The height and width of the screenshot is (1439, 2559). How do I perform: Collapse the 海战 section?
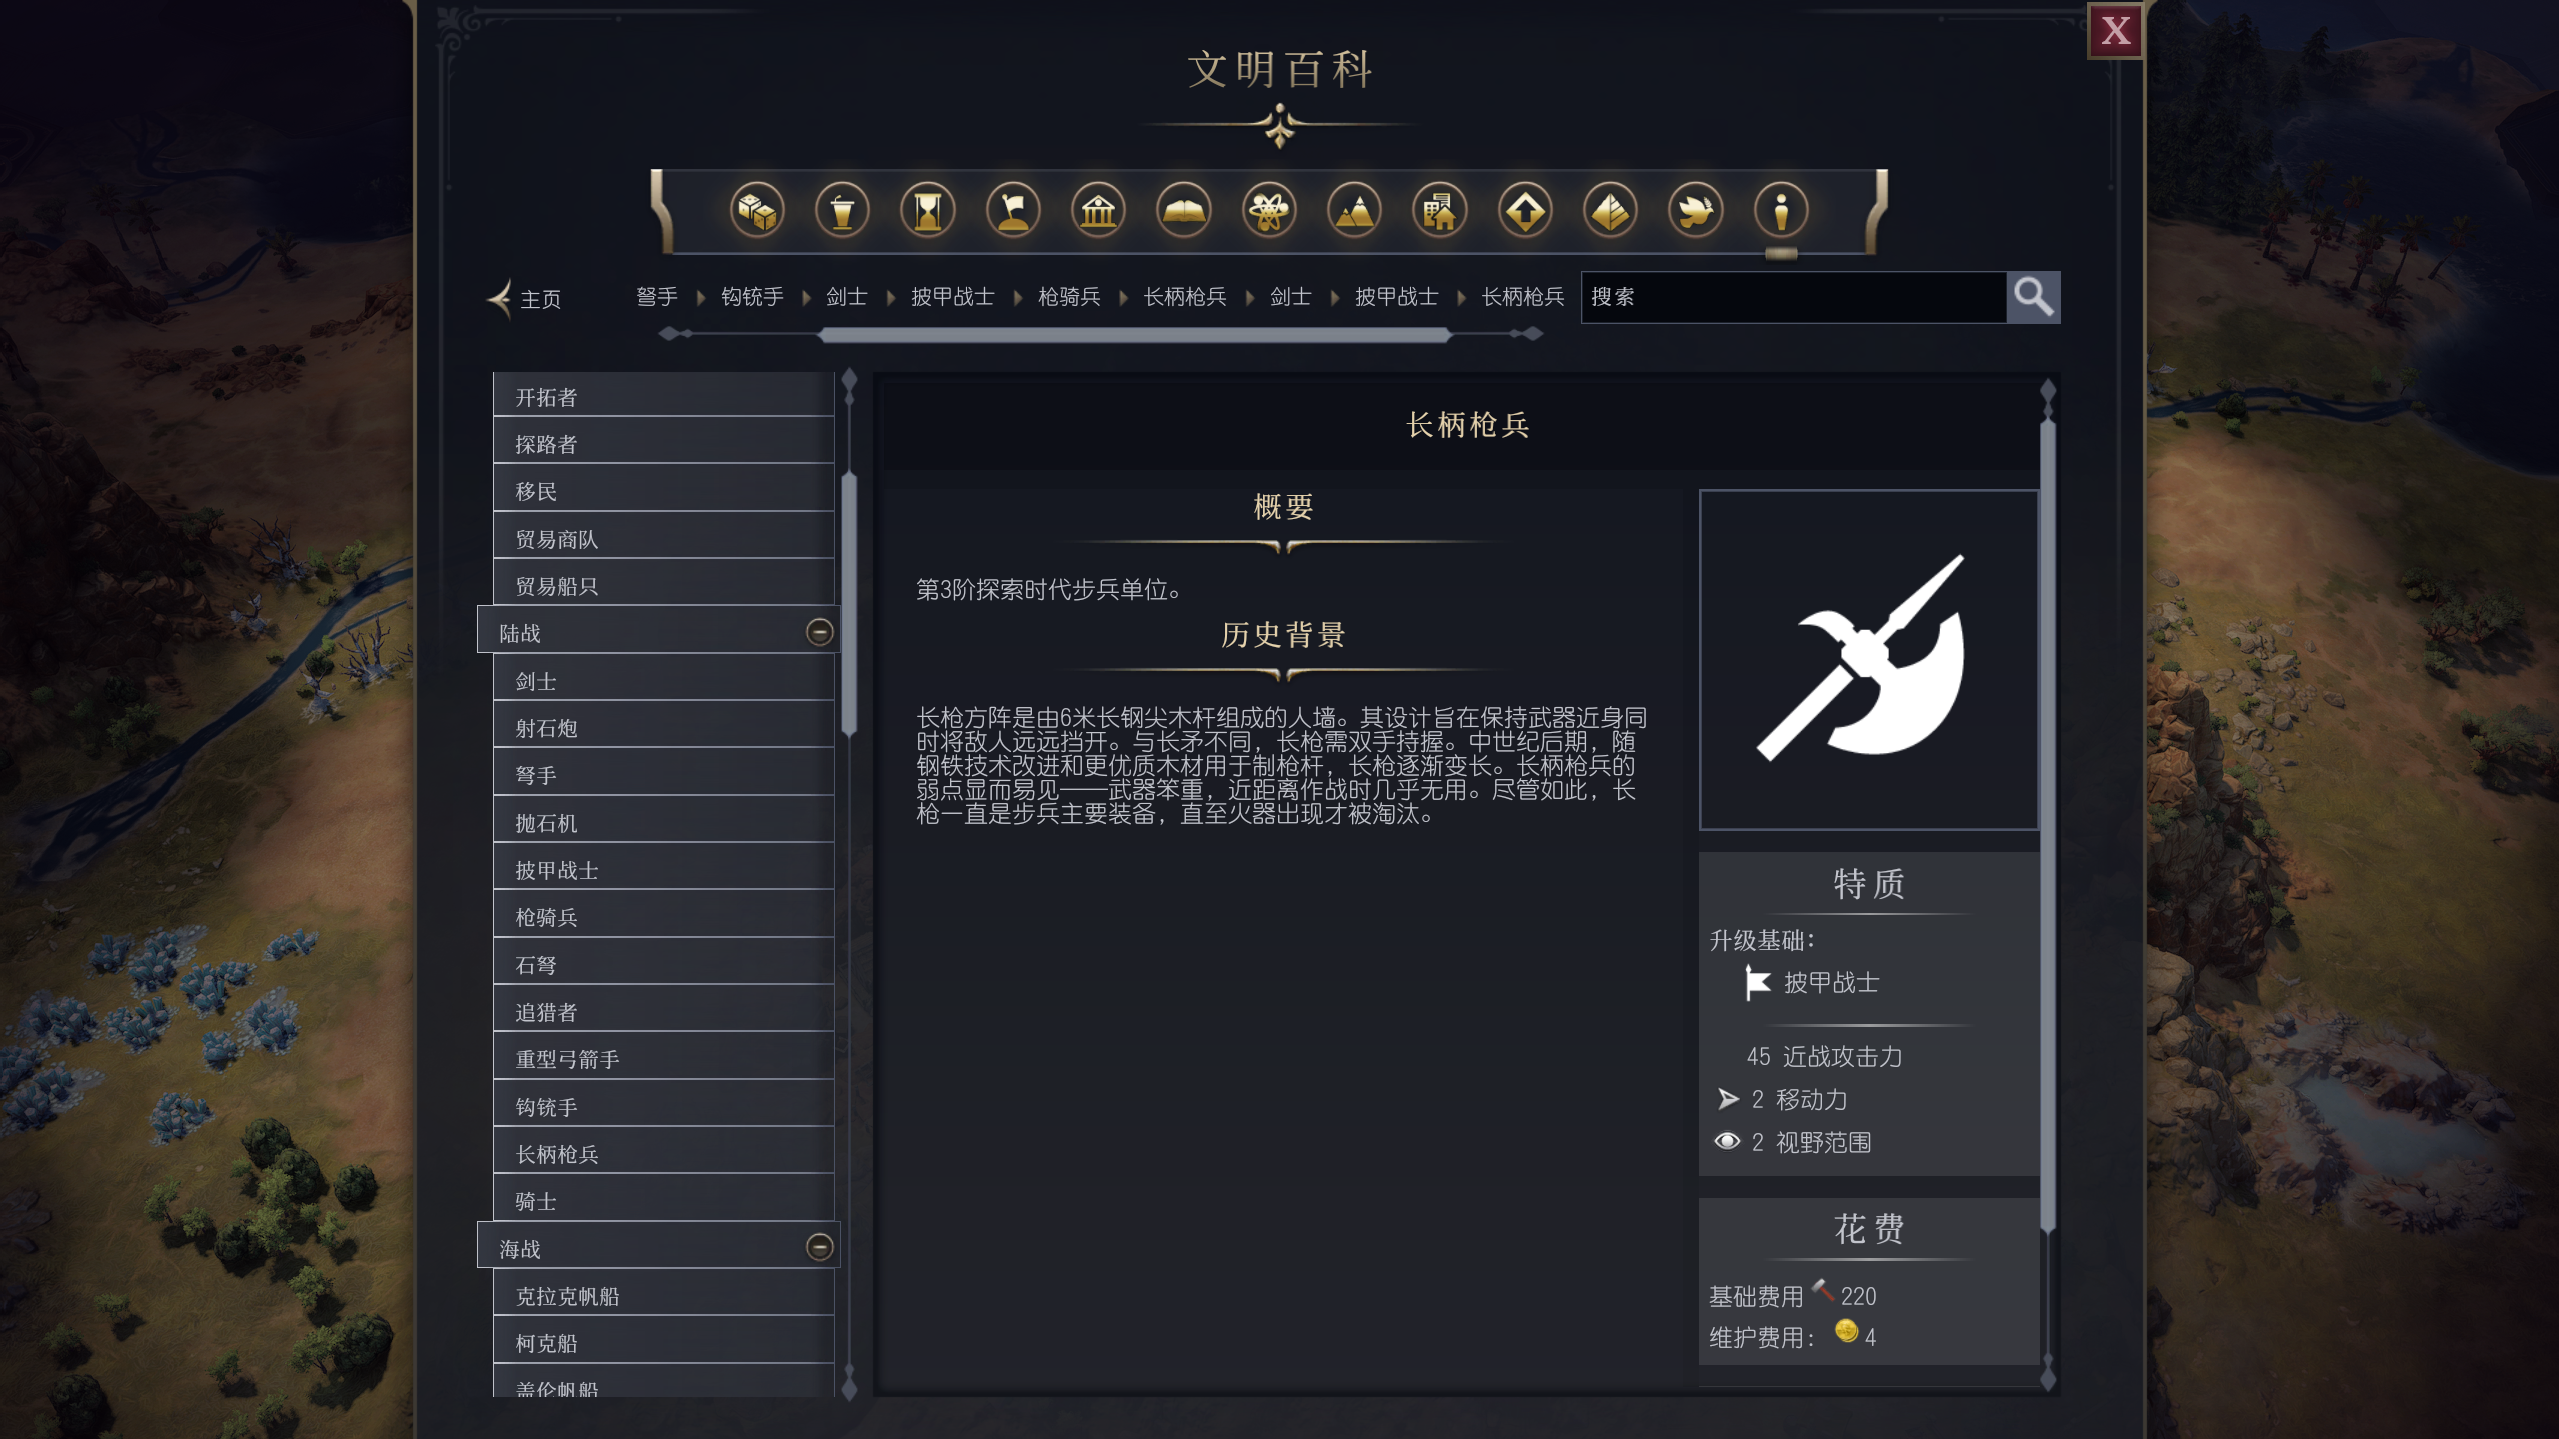pyautogui.click(x=819, y=1247)
